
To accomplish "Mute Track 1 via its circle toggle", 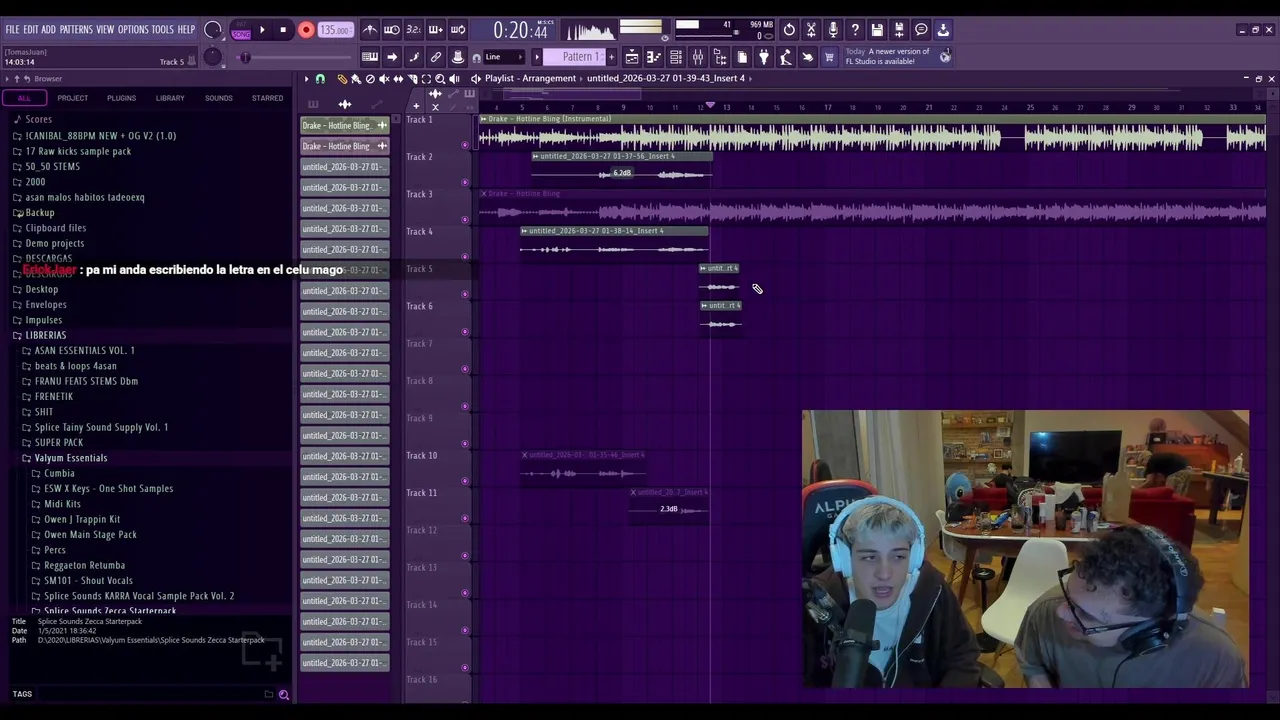I will click(465, 145).
